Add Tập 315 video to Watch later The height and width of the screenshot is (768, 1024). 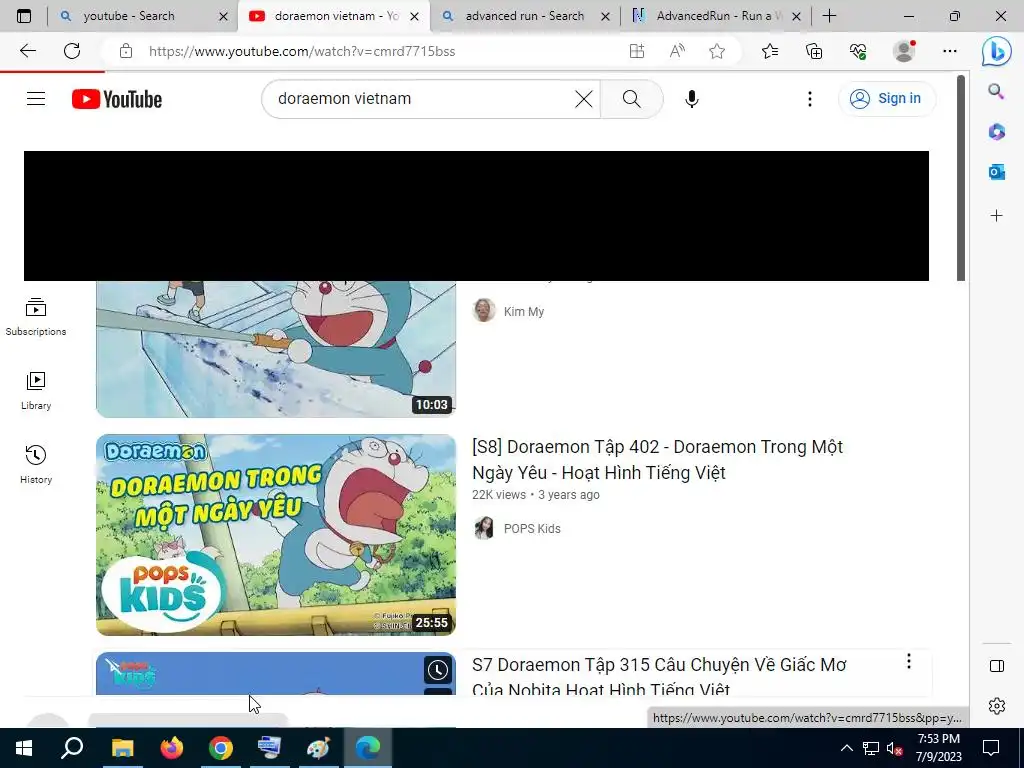pos(438,669)
